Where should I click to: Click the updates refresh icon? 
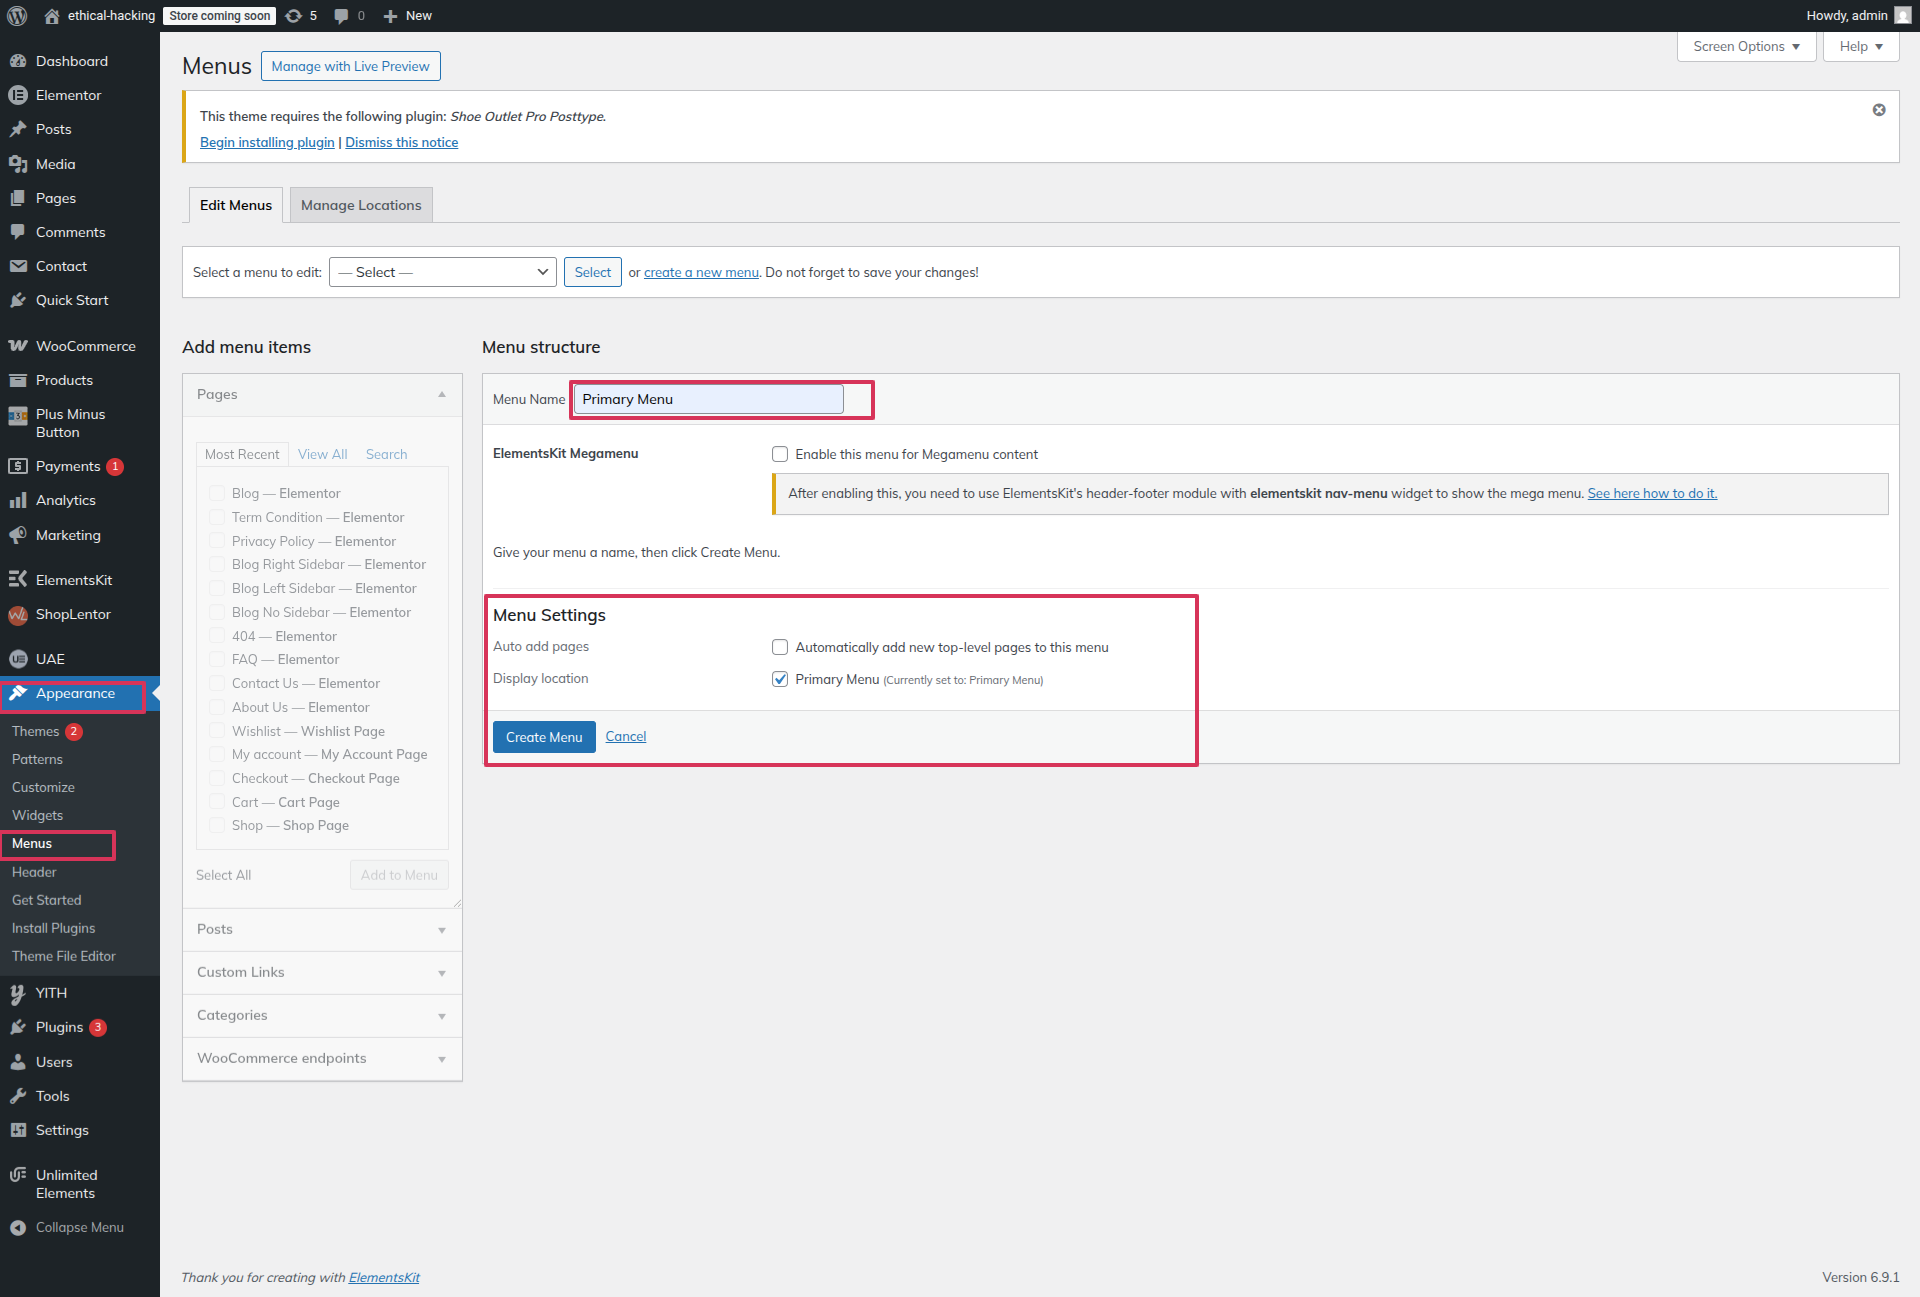[293, 16]
